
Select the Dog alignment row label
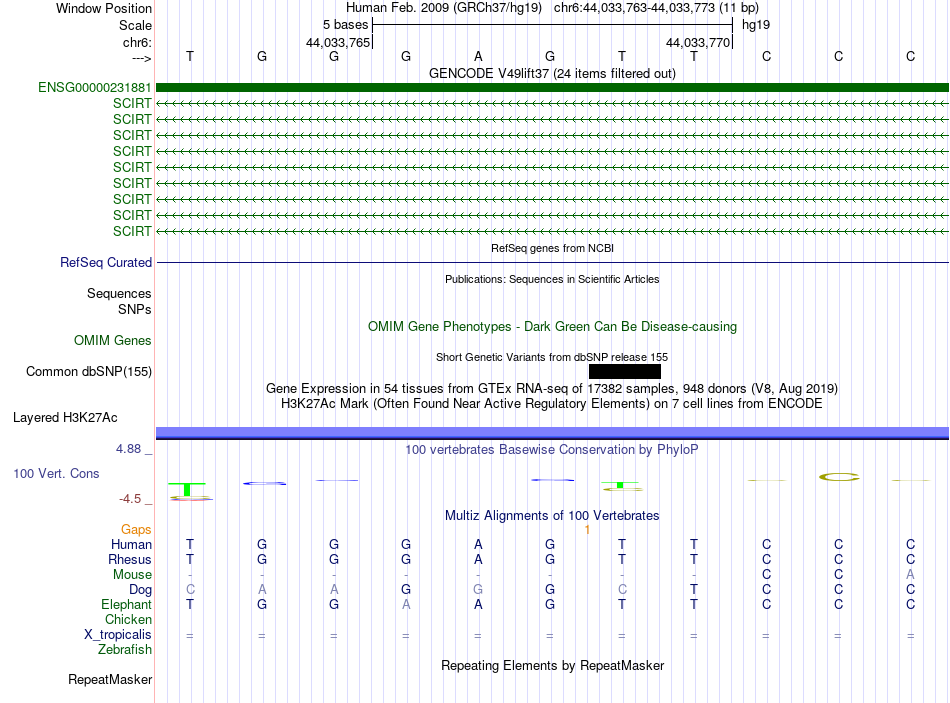(x=140, y=590)
